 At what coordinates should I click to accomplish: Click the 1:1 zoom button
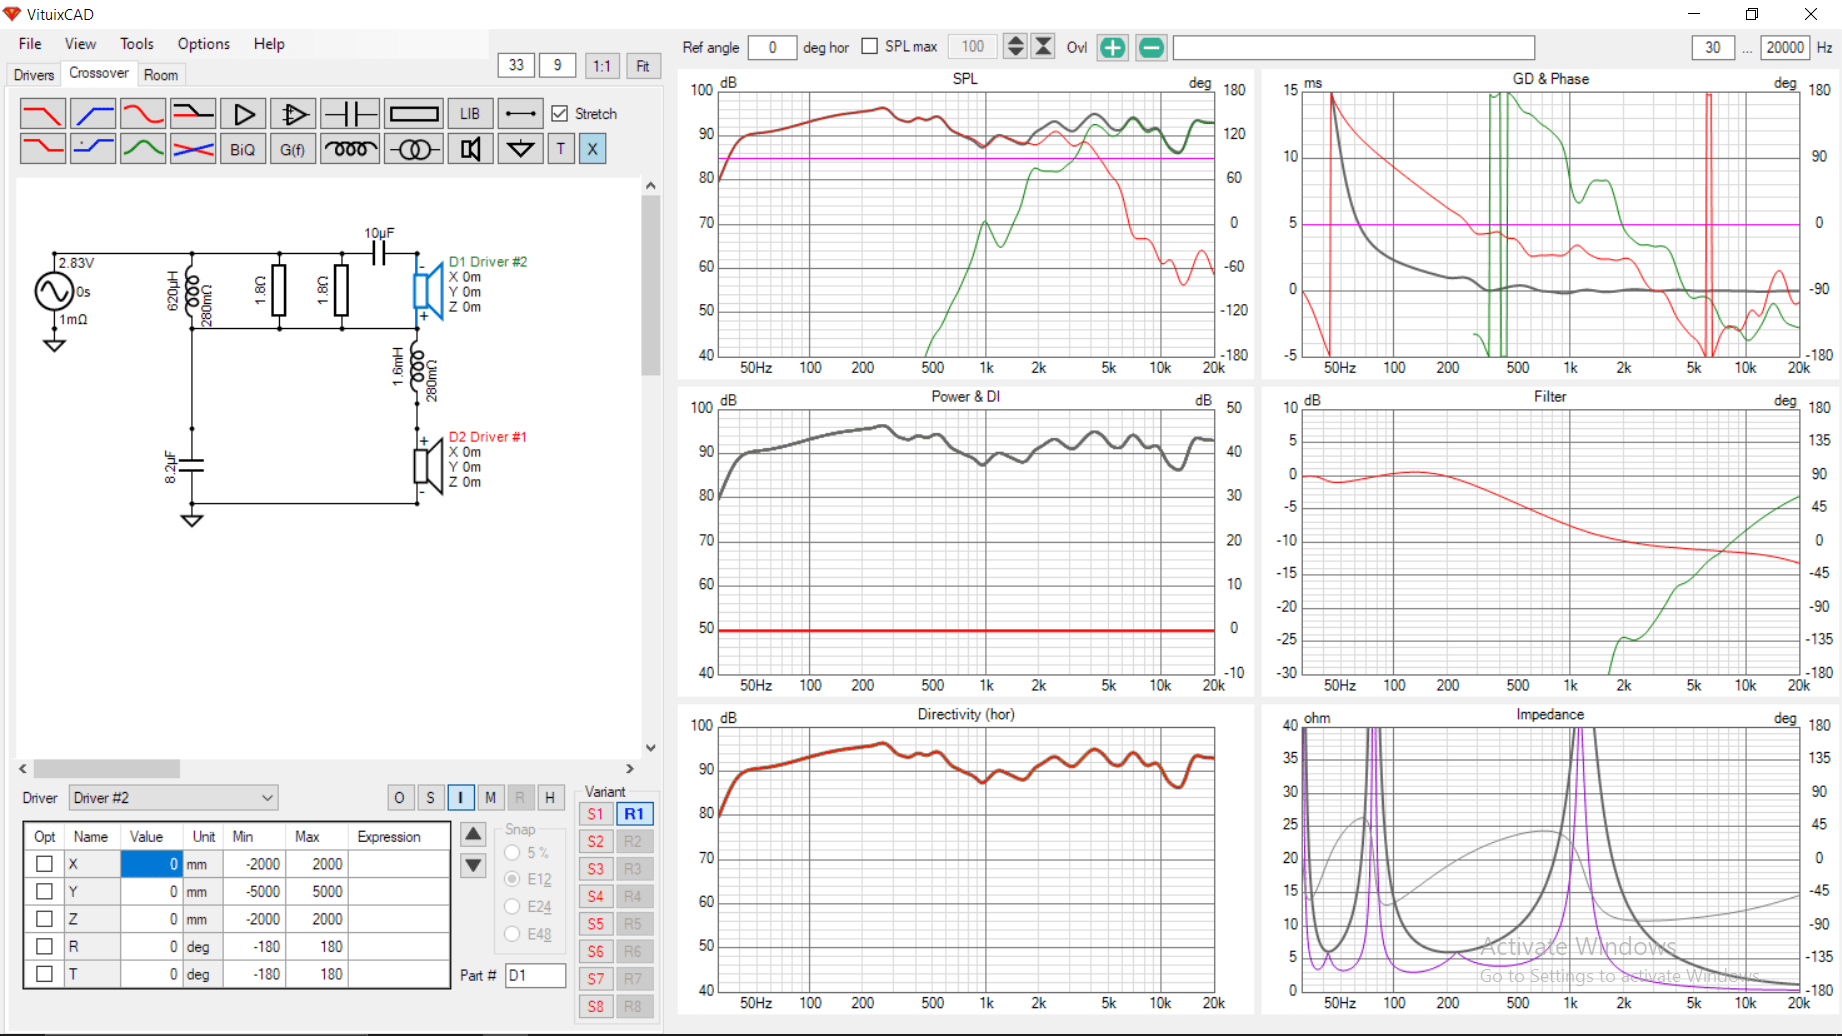602,66
